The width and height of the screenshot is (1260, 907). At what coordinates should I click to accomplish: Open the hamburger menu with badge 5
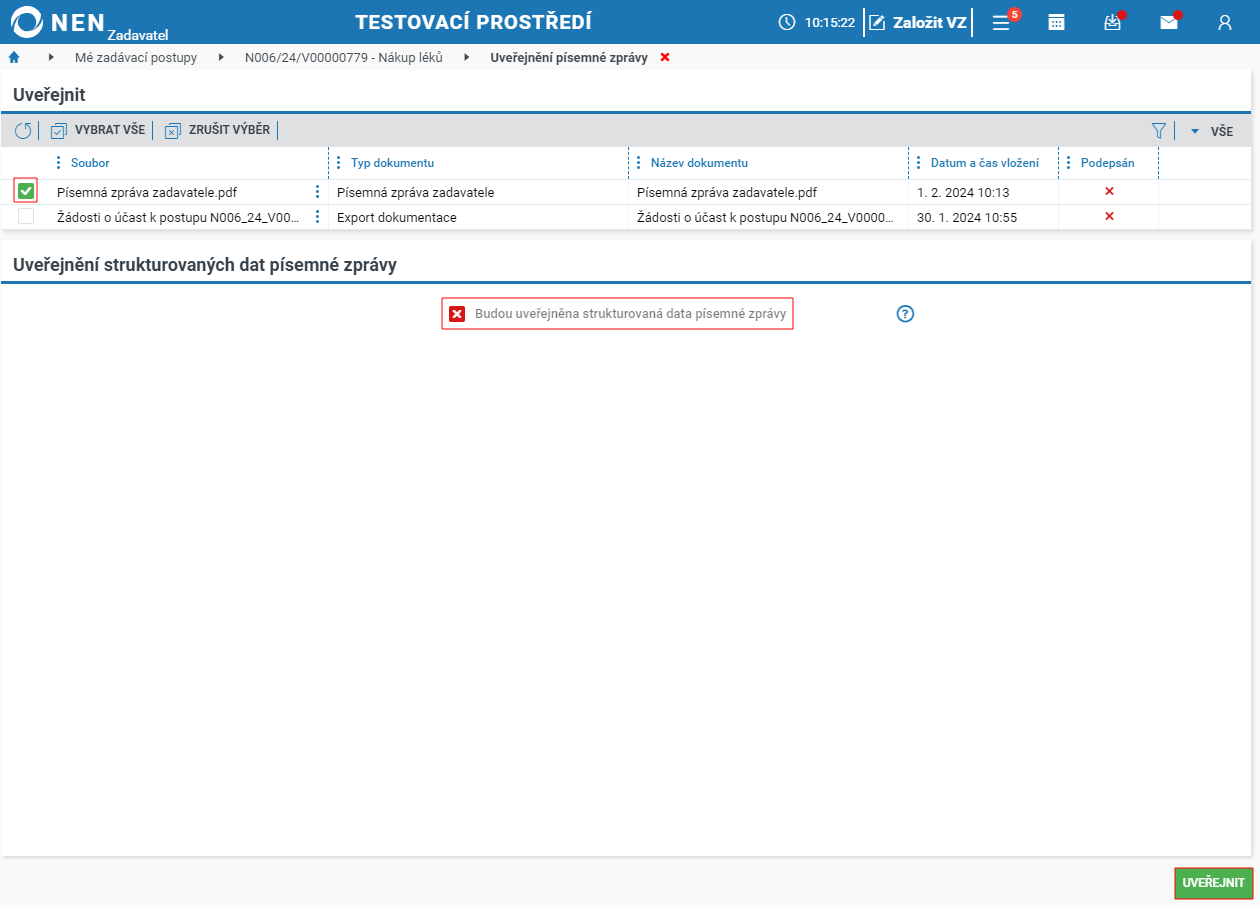(x=1001, y=22)
